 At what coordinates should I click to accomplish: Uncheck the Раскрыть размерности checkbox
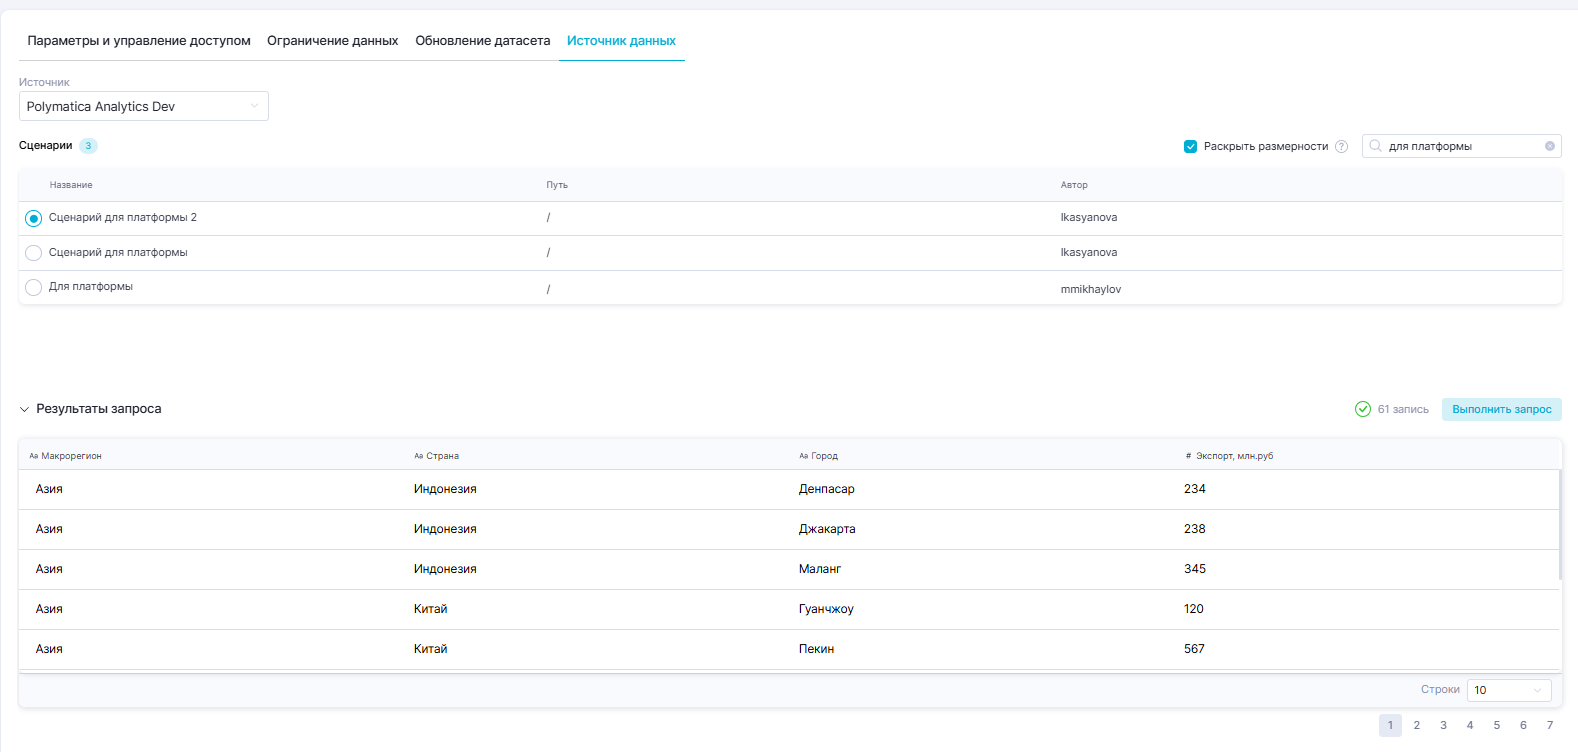click(1190, 147)
